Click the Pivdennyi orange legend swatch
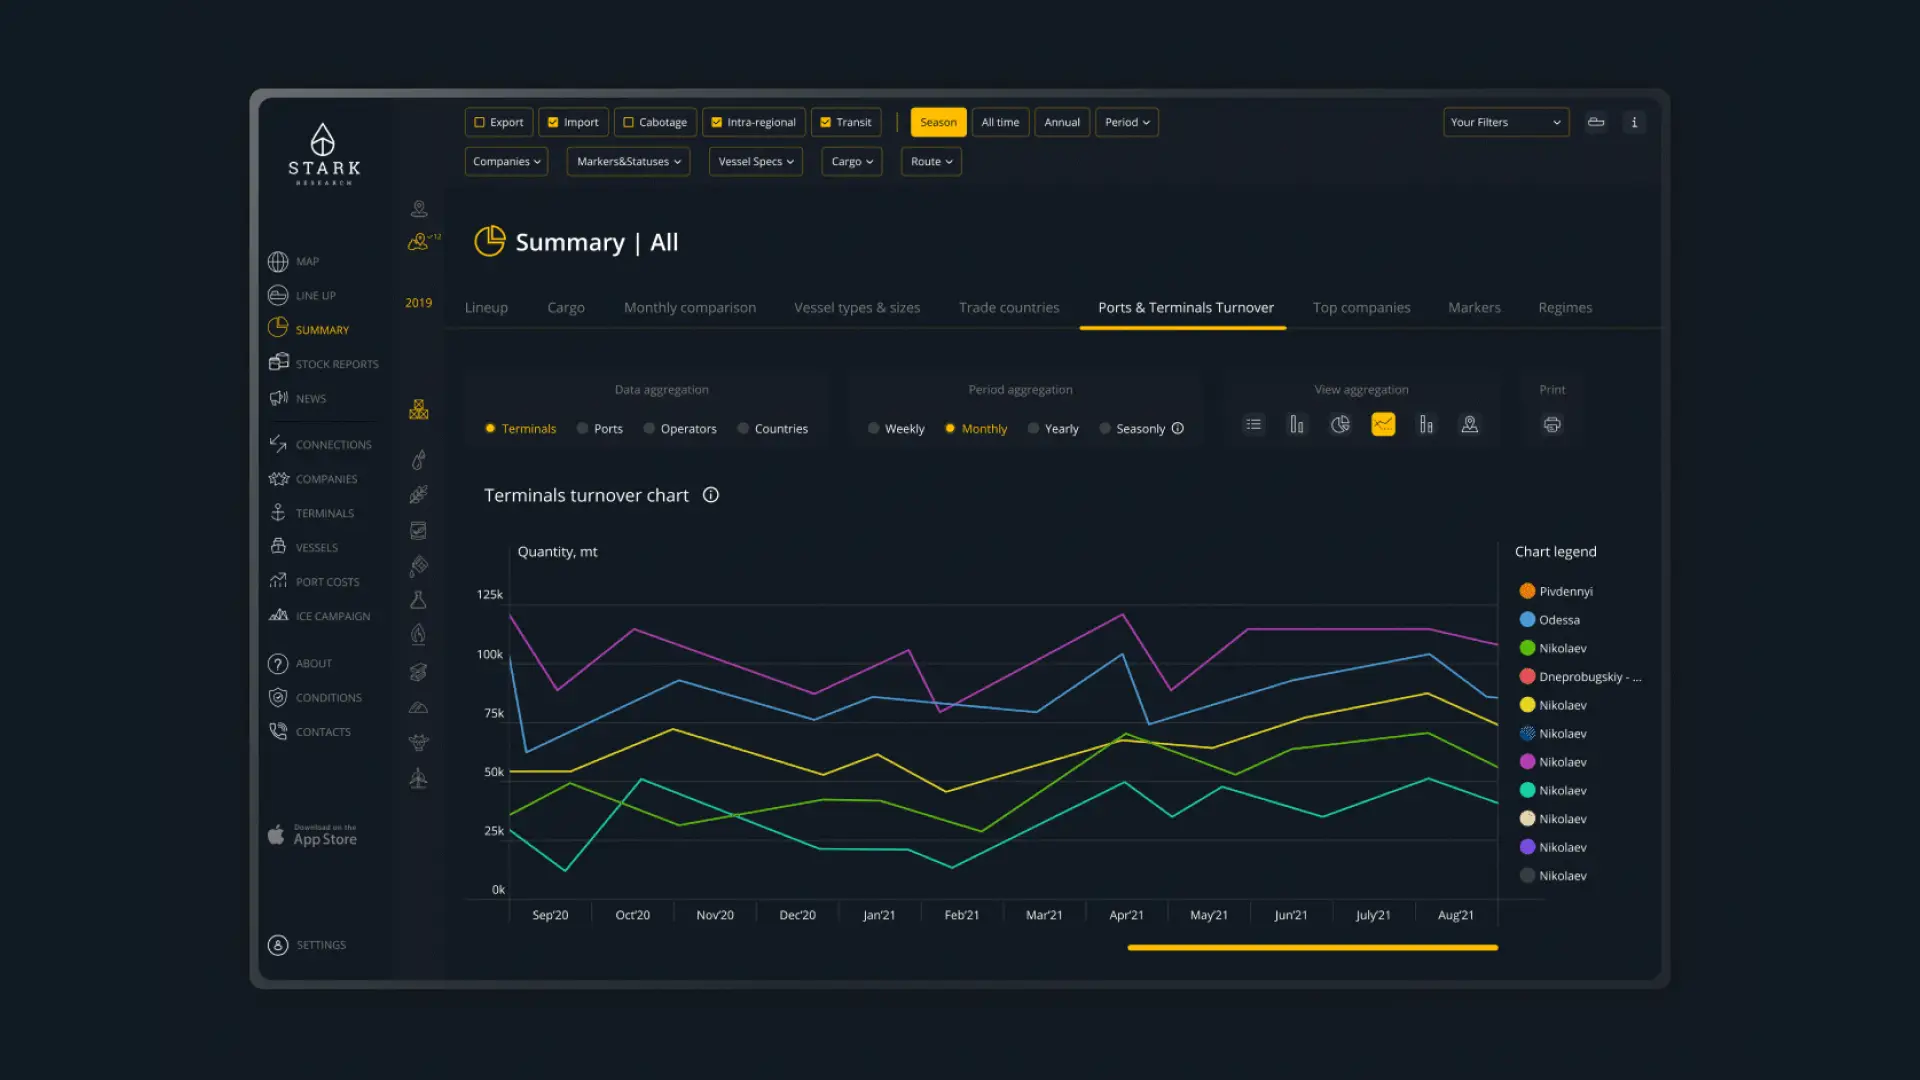Image resolution: width=1920 pixels, height=1080 pixels. 1527,592
